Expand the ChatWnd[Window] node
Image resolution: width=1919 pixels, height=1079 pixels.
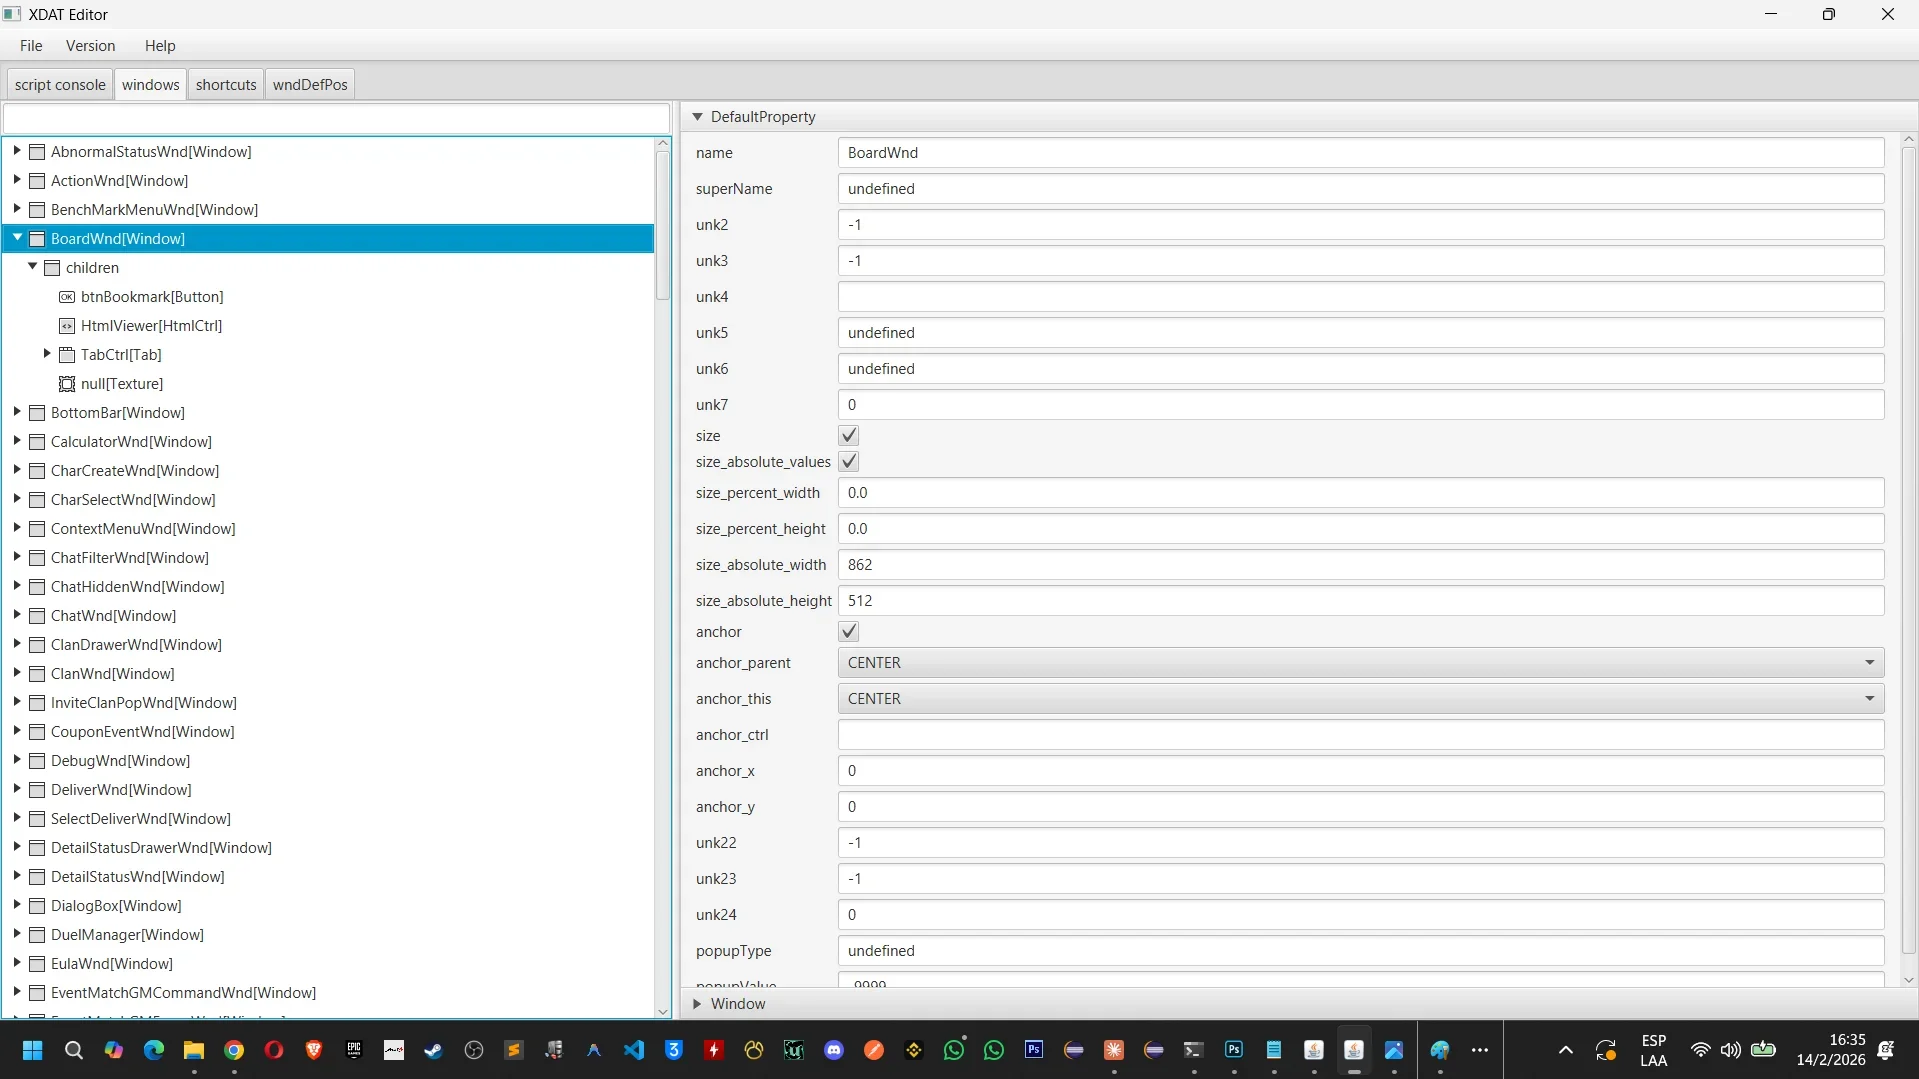(17, 615)
